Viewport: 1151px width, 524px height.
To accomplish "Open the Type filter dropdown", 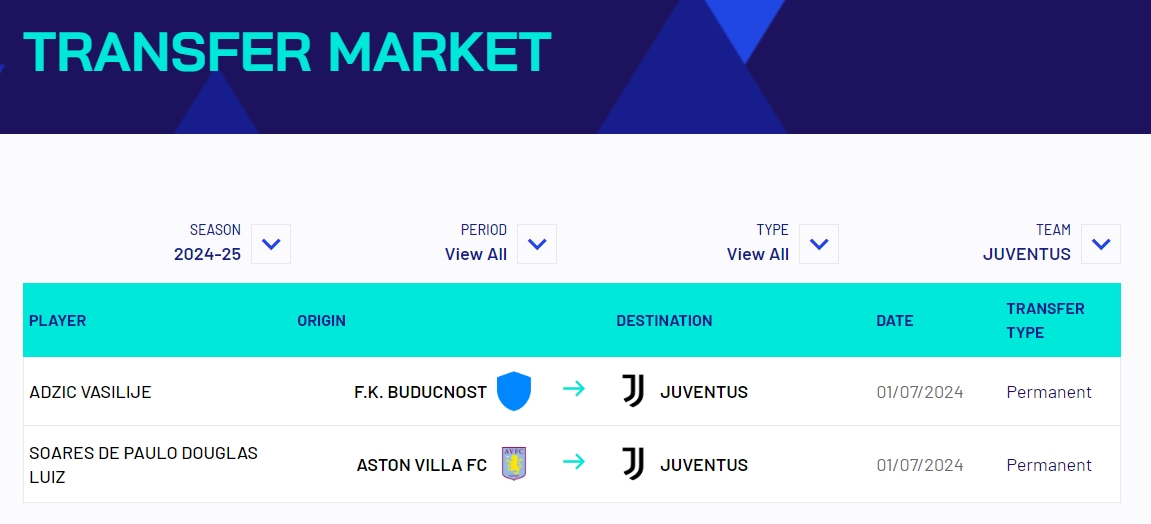I will [819, 244].
